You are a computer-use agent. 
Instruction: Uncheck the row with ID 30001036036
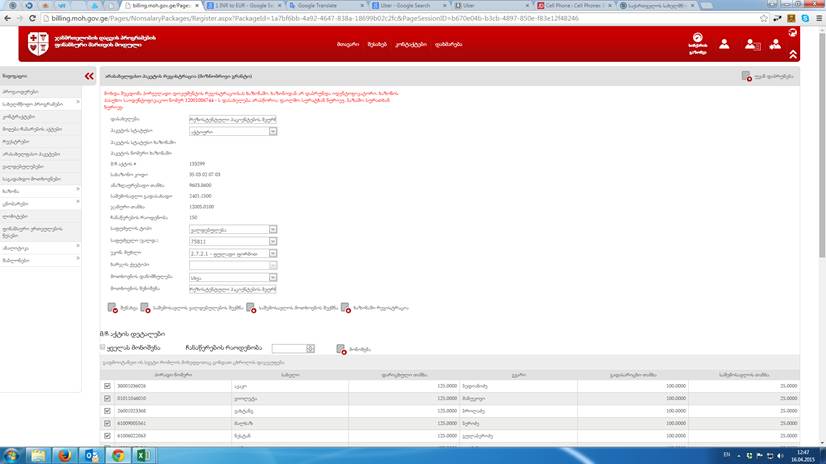(x=108, y=385)
